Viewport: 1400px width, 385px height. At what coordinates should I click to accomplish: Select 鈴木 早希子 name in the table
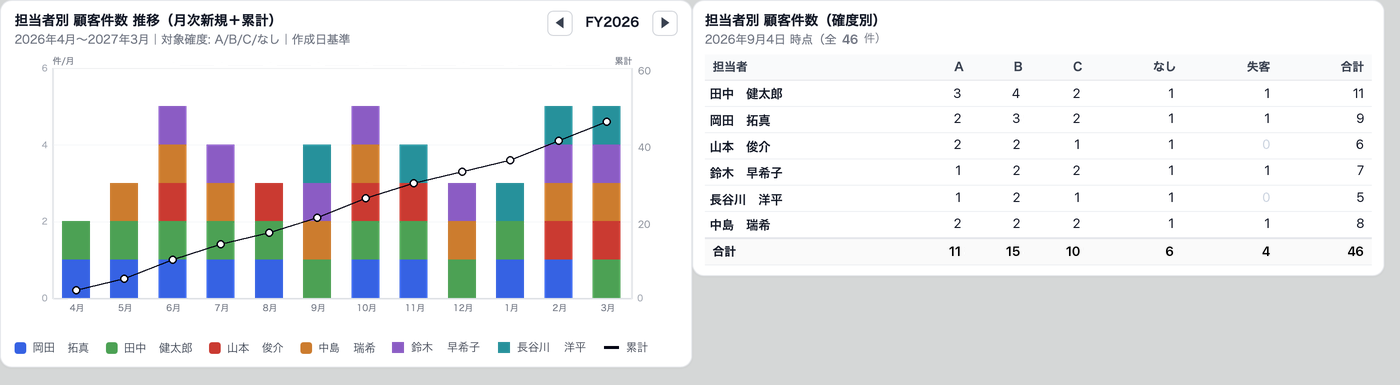click(746, 173)
